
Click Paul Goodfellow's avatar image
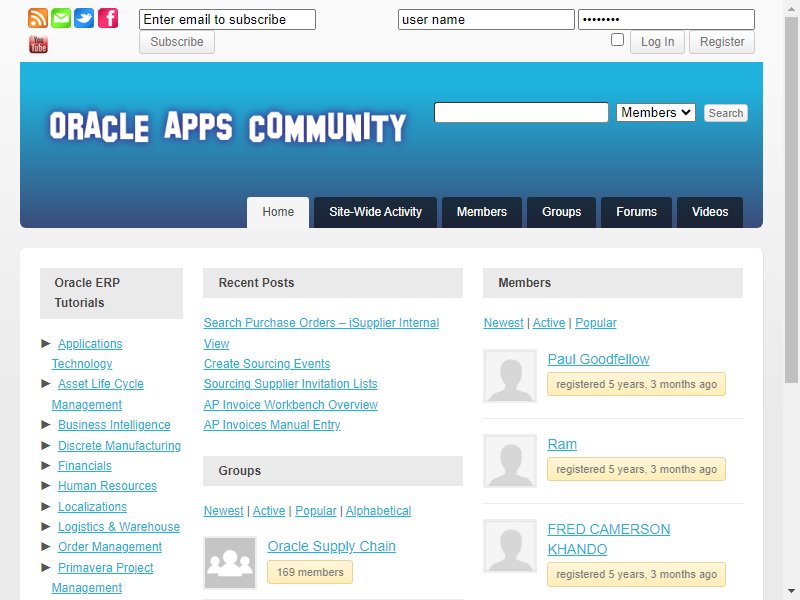(510, 376)
